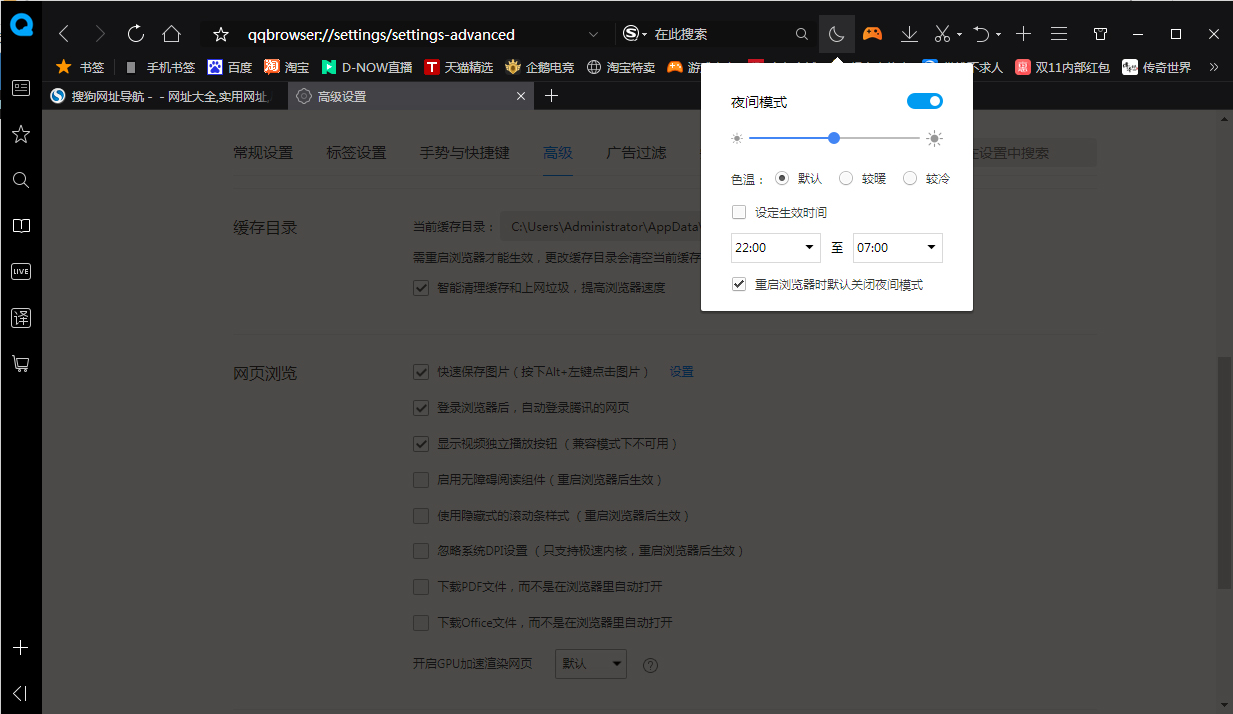Open the theme skin center icon
Viewport: 1233px width, 714px height.
[x=1100, y=33]
